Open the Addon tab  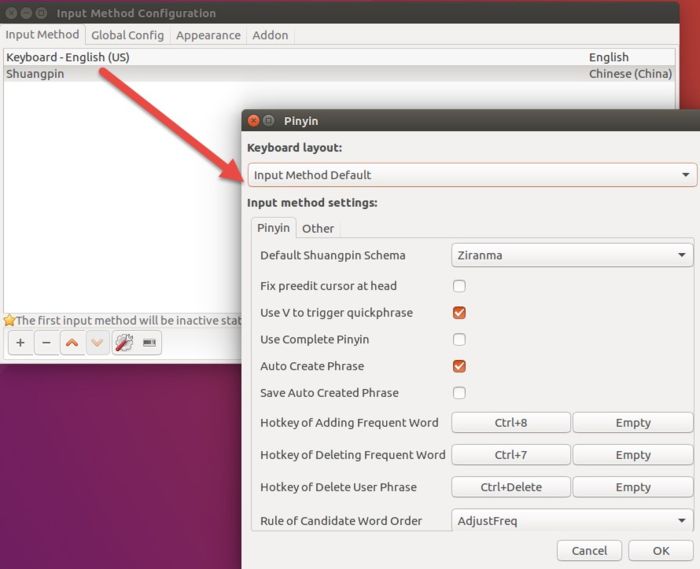coord(270,35)
